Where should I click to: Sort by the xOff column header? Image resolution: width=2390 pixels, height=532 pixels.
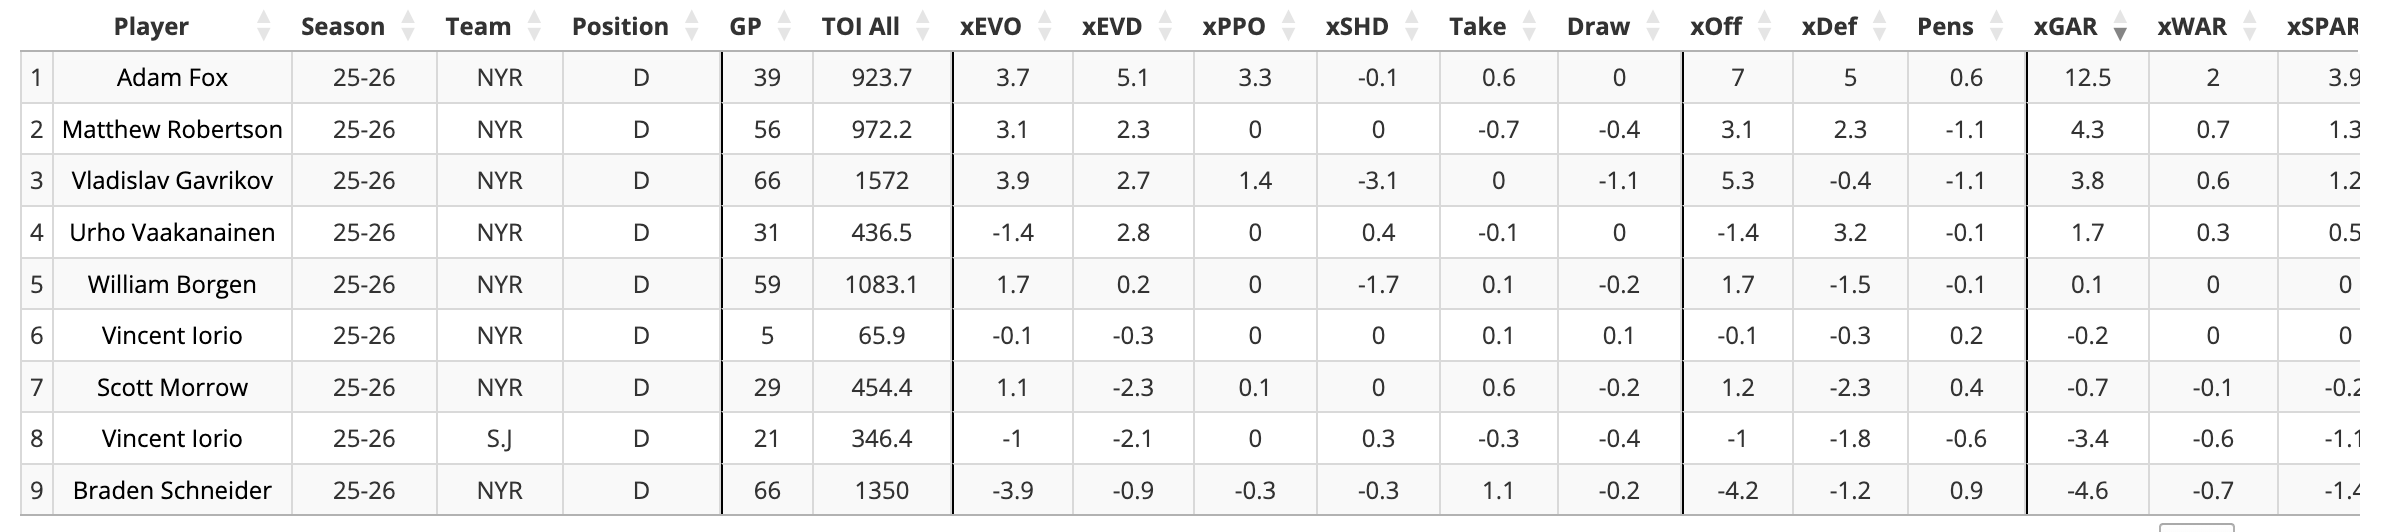(1716, 27)
